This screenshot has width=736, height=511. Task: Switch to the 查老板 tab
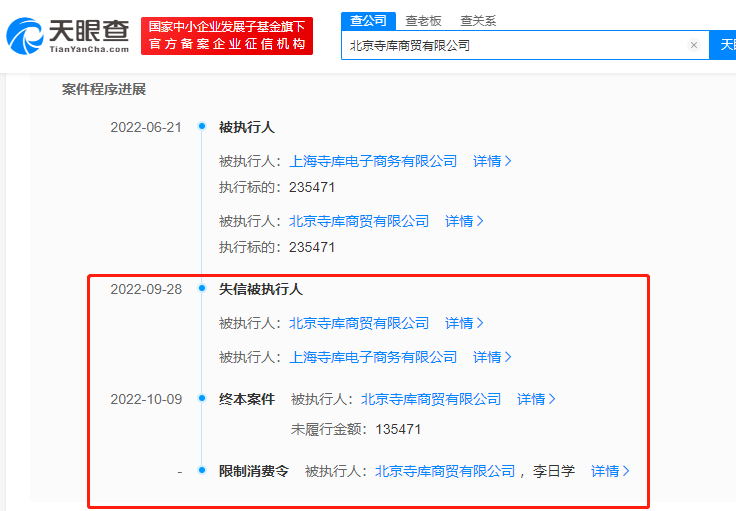(x=423, y=21)
